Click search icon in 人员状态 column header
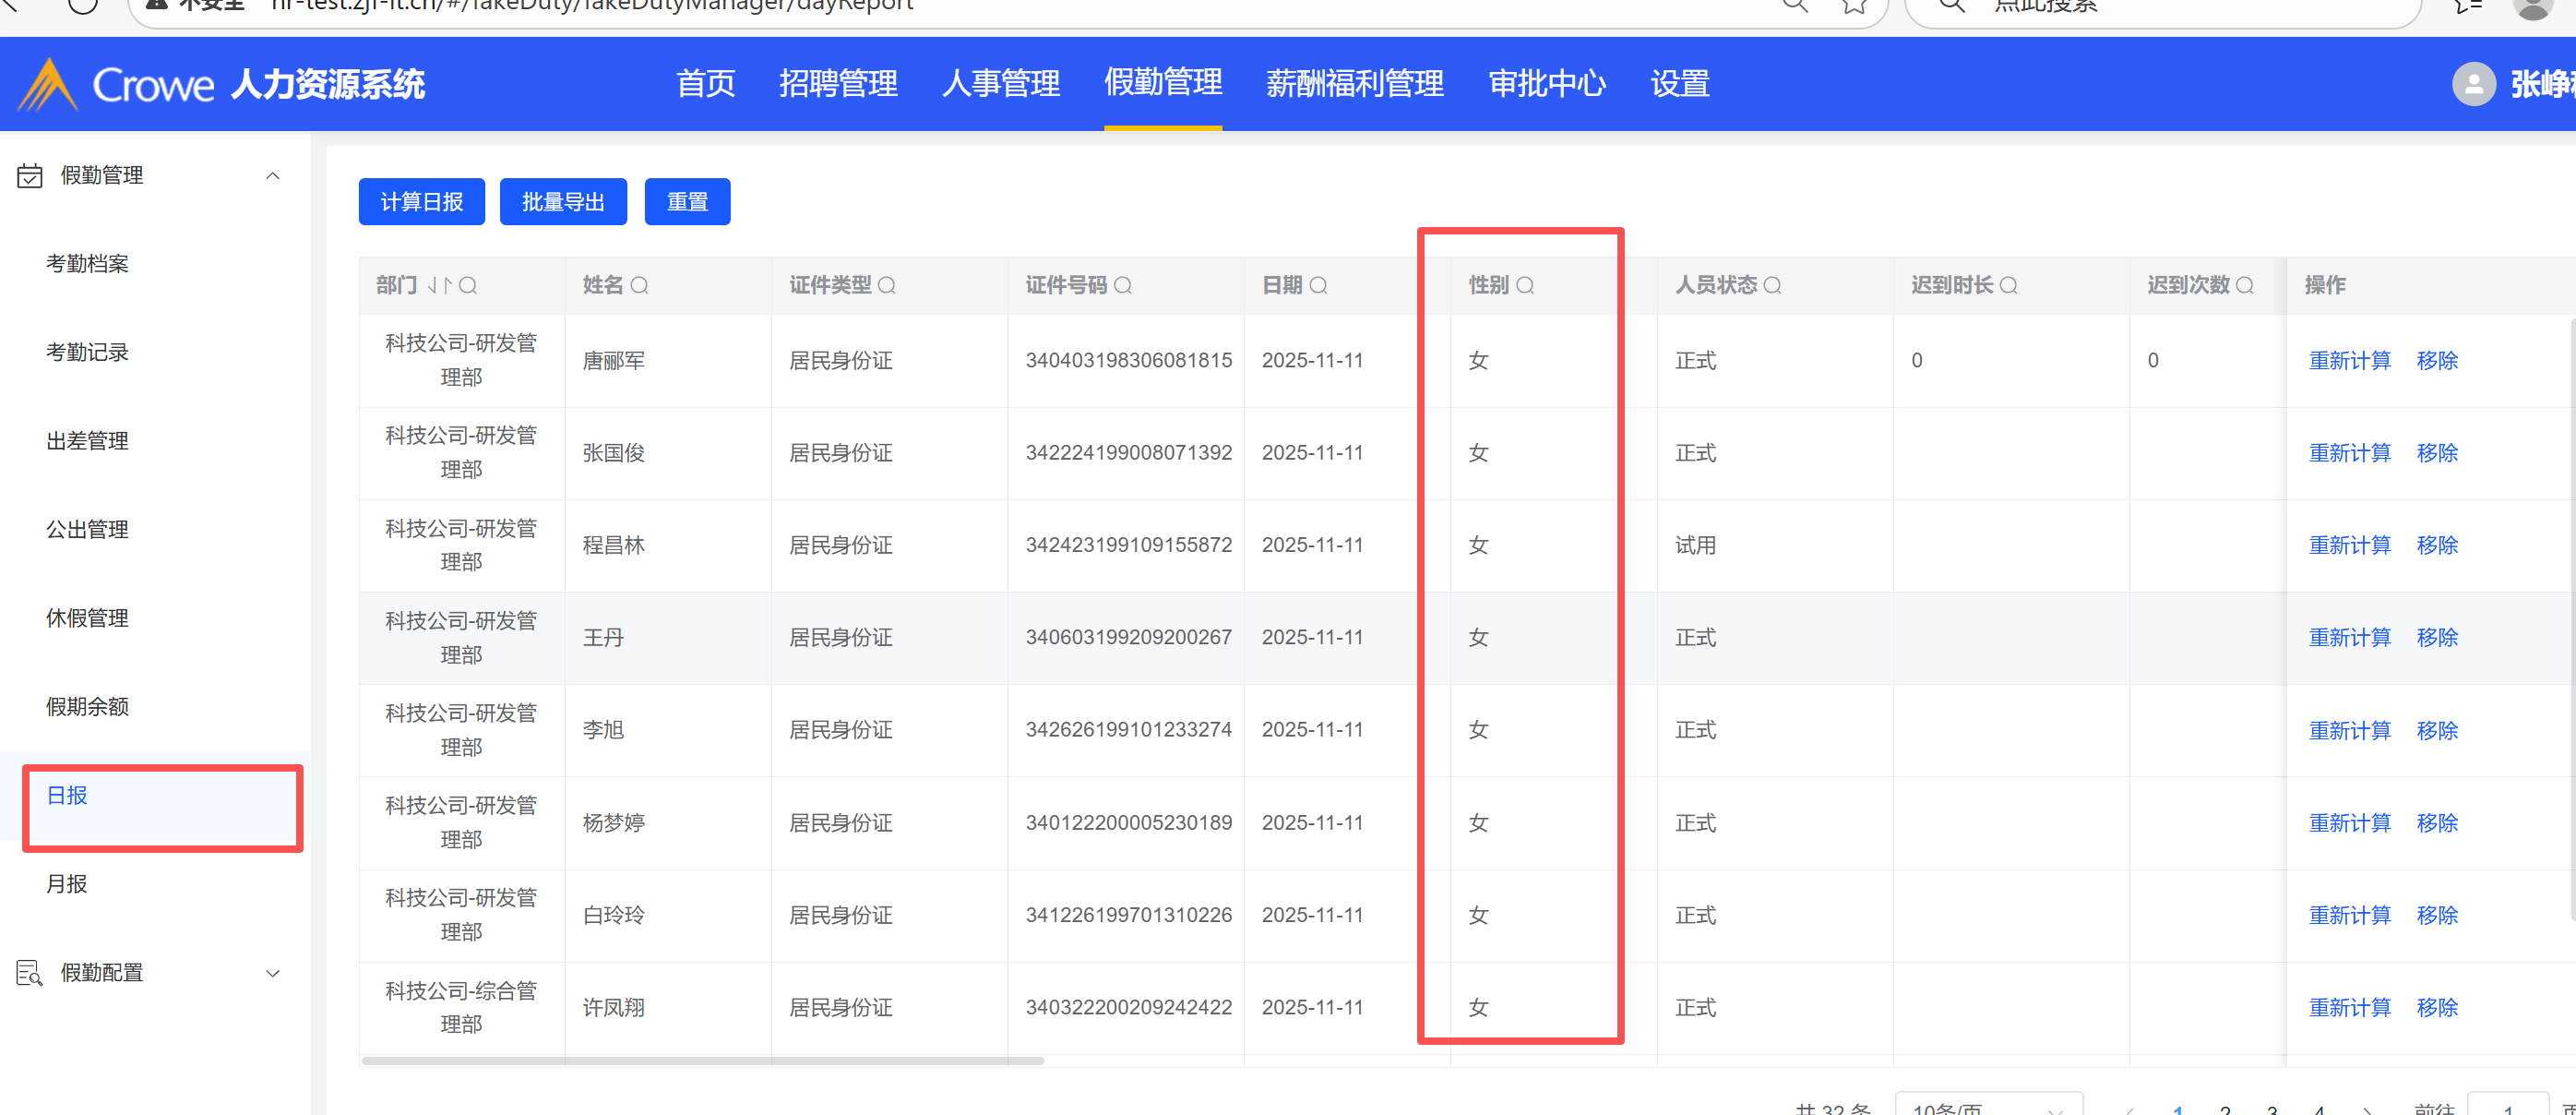 (x=1772, y=286)
